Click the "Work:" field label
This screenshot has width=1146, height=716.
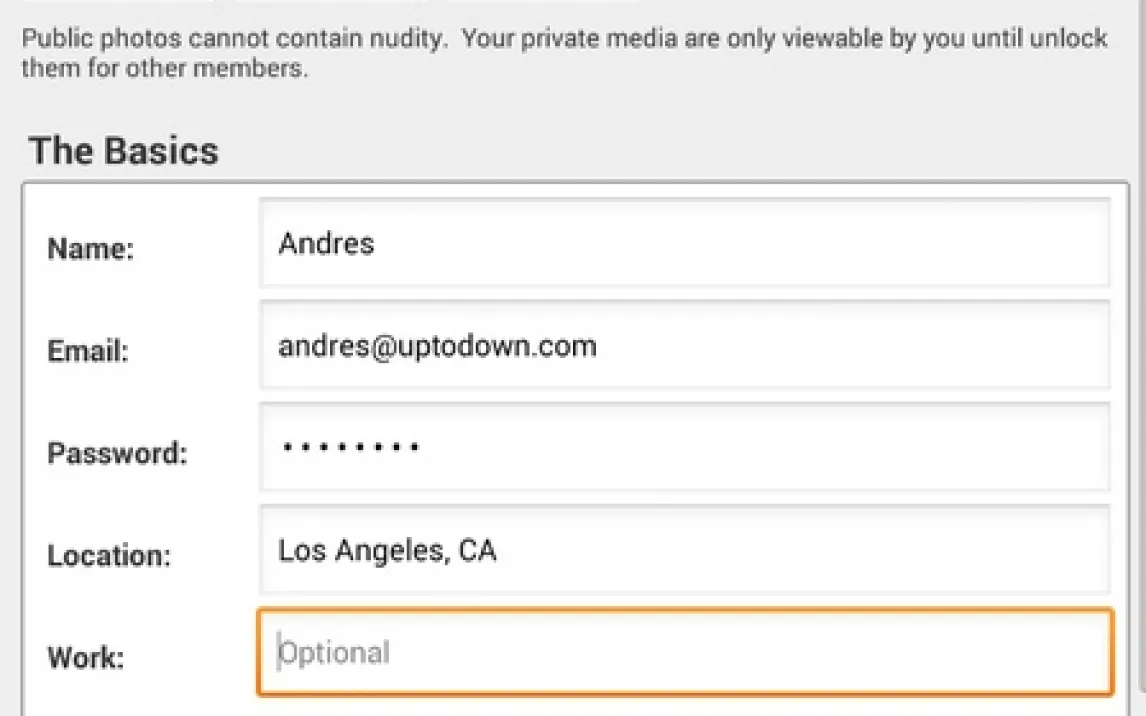[86, 658]
